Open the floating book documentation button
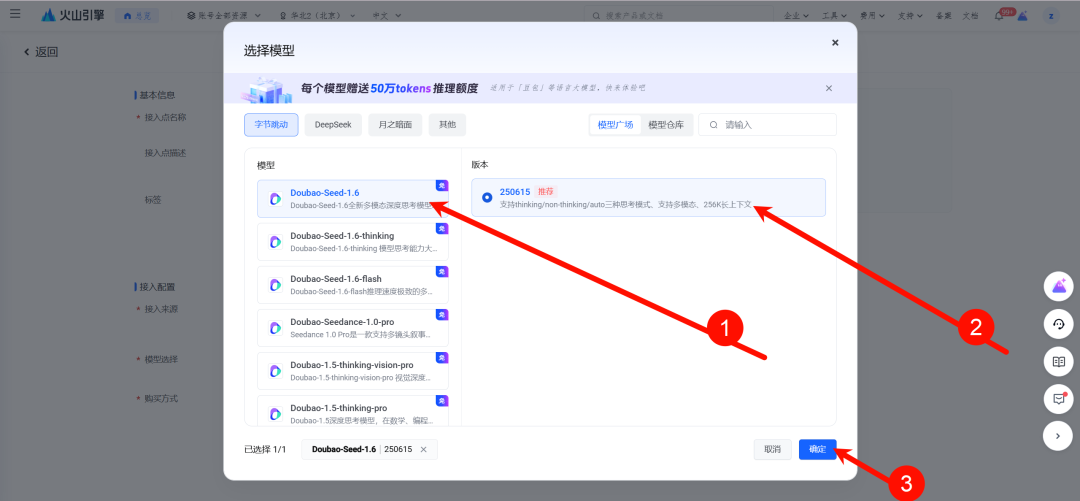This screenshot has width=1080, height=501. point(1059,361)
